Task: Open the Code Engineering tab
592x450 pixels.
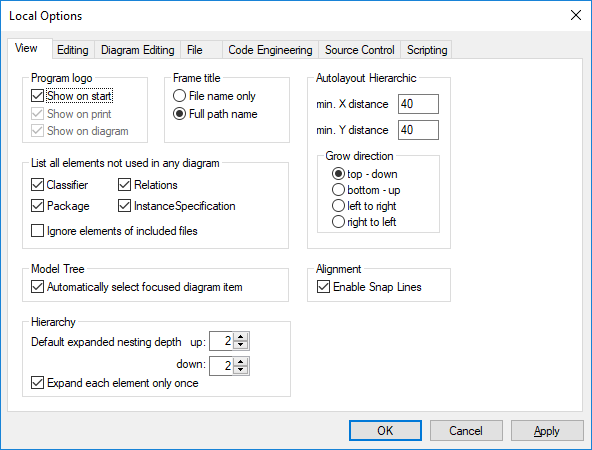Action: pos(270,50)
